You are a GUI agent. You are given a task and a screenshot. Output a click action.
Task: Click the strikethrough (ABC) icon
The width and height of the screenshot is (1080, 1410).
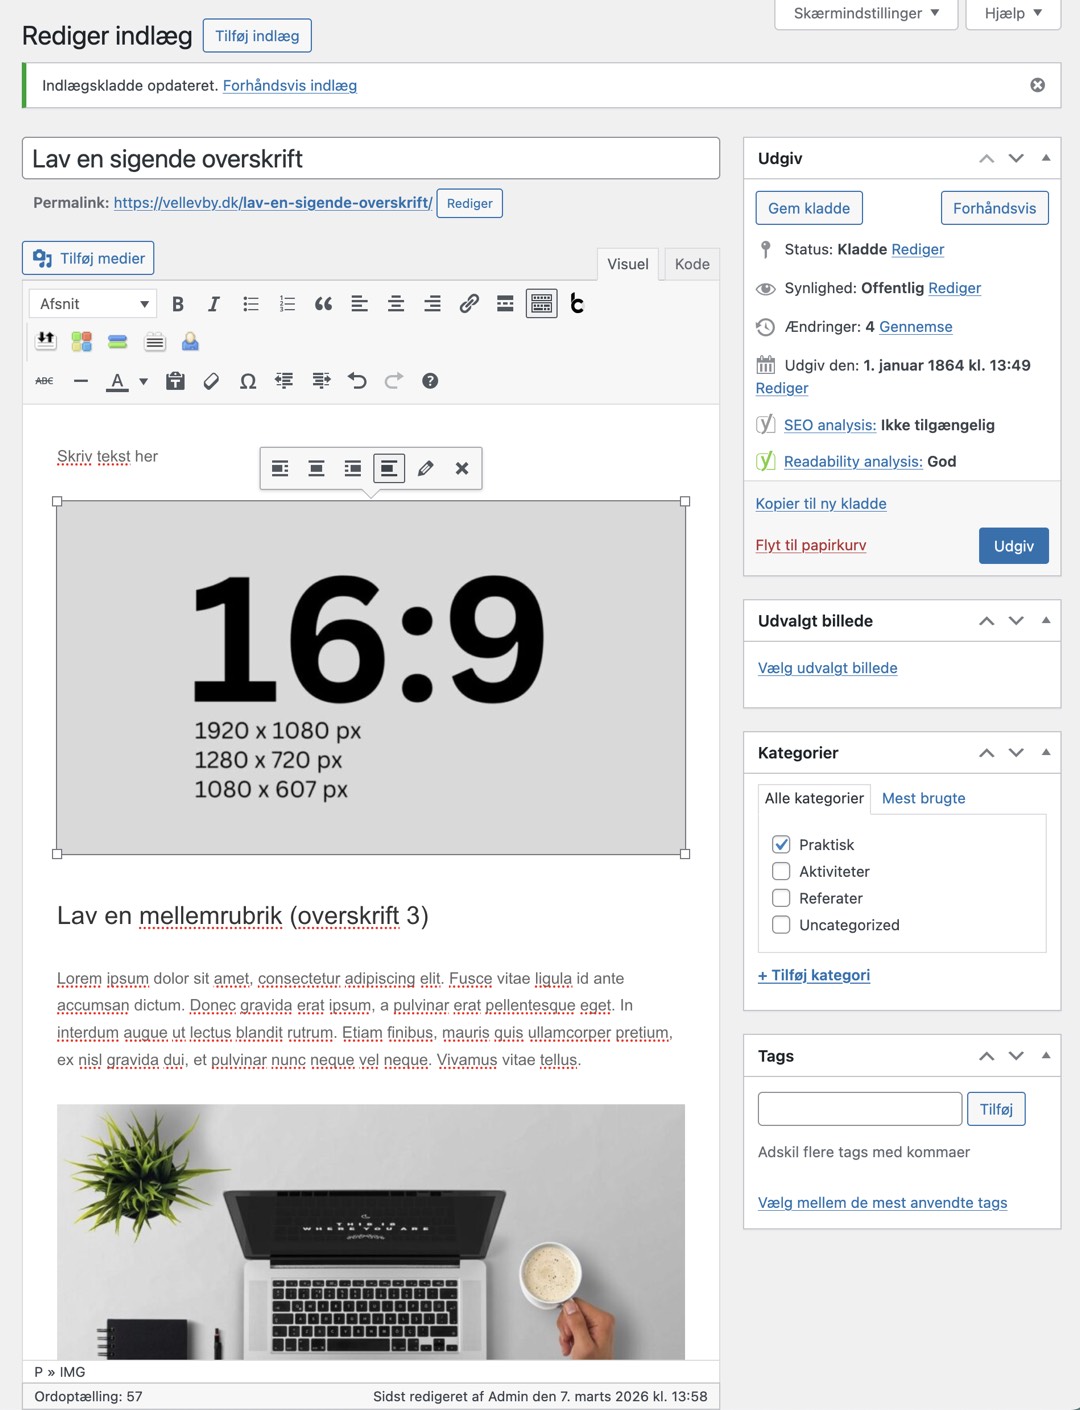44,380
